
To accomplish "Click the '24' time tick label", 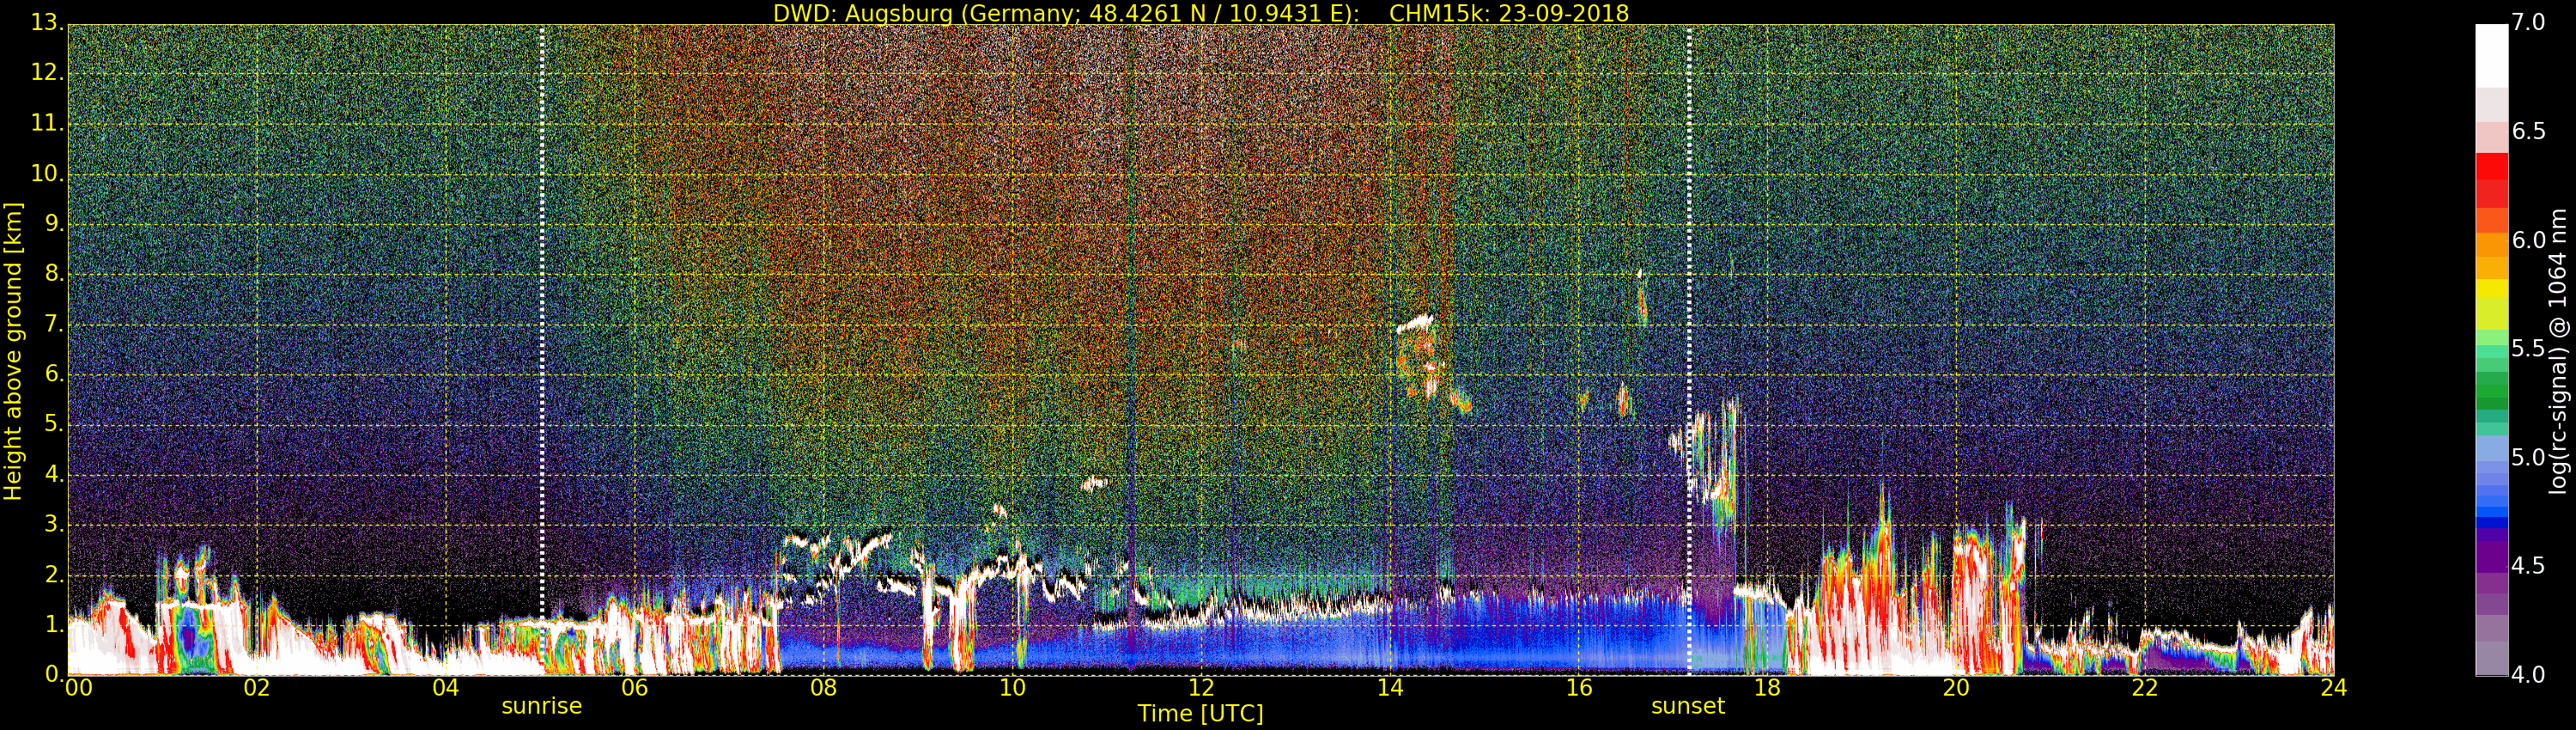I will 2333,687.
